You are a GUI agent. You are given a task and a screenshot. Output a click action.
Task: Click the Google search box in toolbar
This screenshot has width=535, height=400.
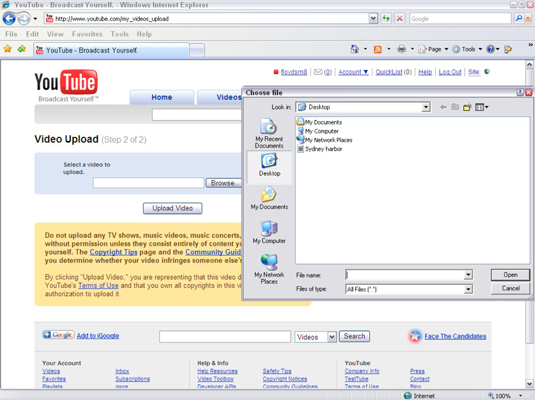460,19
